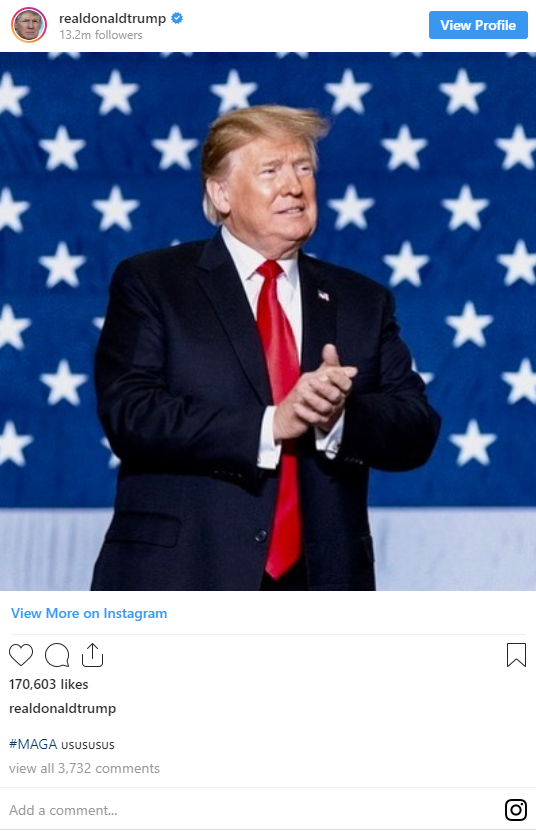Open Instagram via the camera logo icon

pyautogui.click(x=516, y=810)
